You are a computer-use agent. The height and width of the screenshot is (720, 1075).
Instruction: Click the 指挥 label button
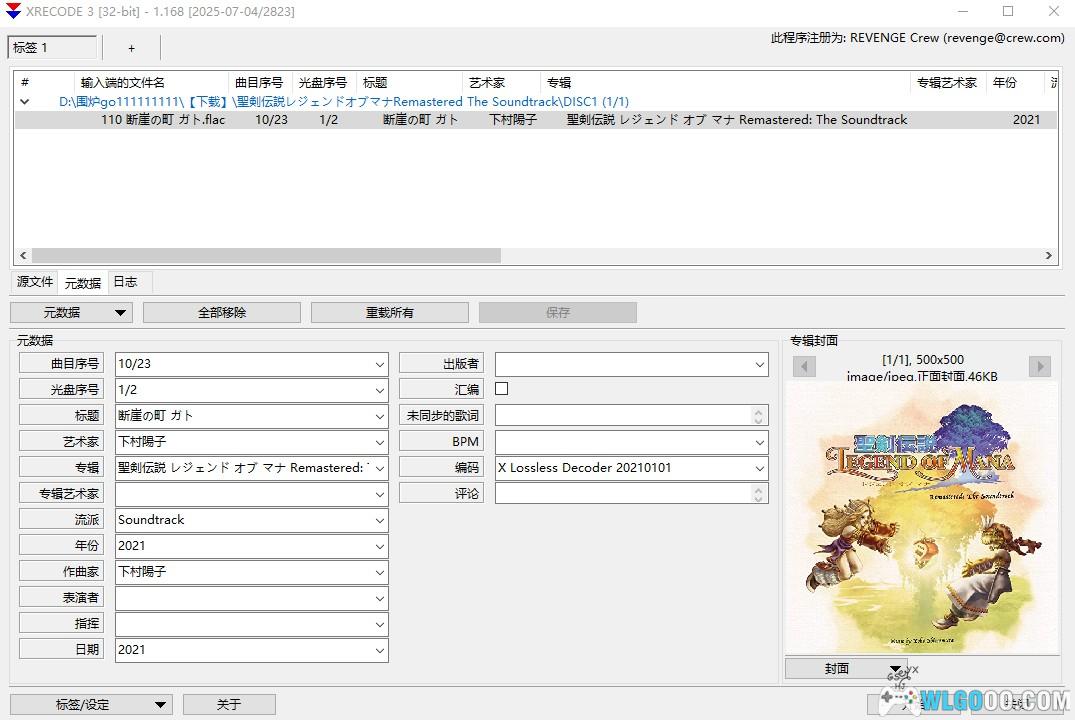tap(61, 624)
